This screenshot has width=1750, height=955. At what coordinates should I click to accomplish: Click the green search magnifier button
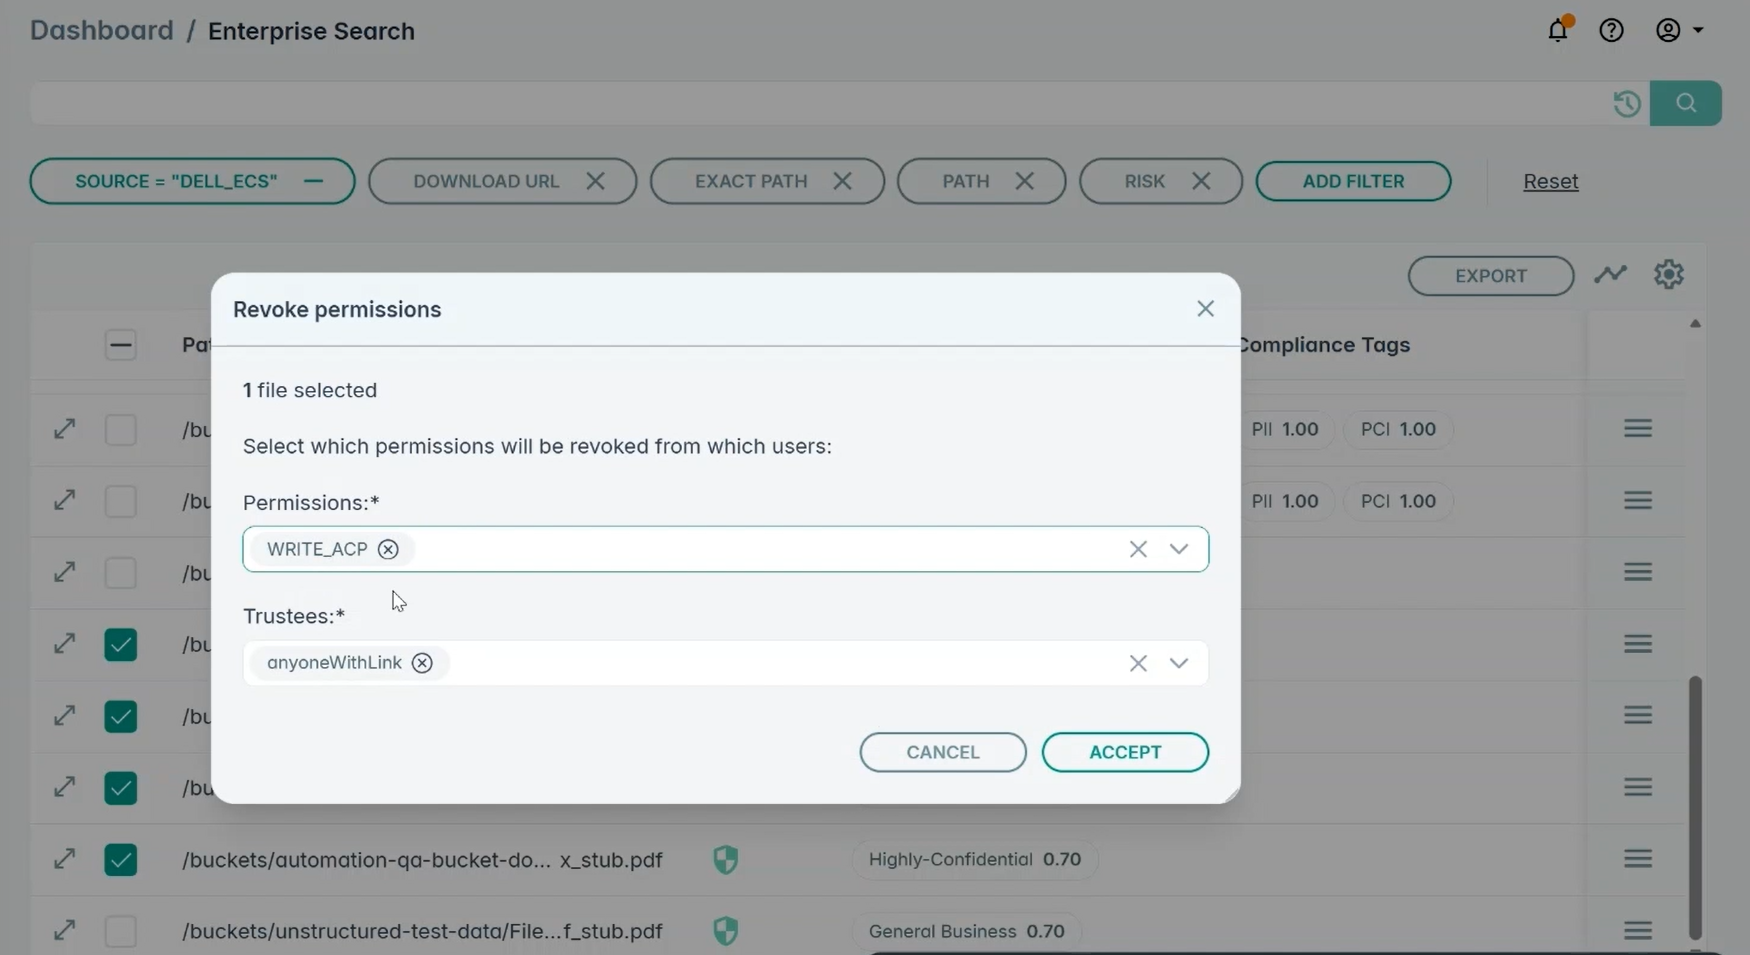pyautogui.click(x=1686, y=103)
